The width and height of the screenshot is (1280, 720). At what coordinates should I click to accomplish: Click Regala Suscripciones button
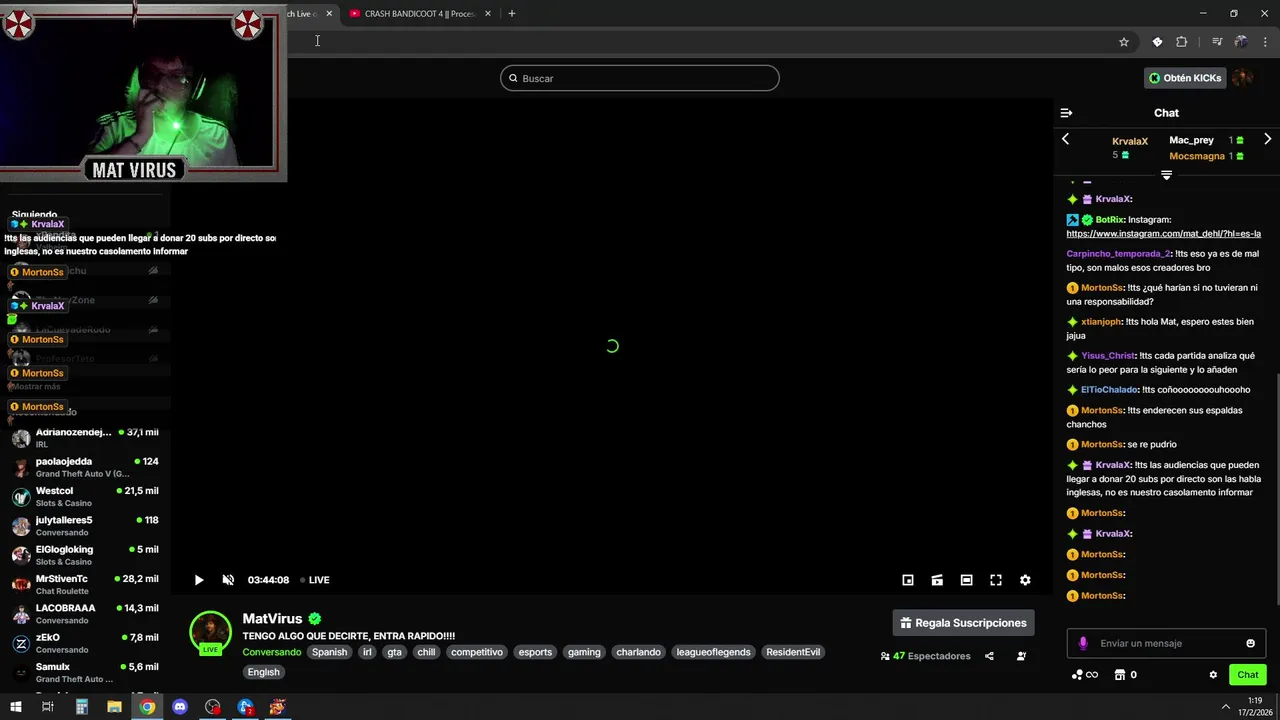pyautogui.click(x=964, y=623)
